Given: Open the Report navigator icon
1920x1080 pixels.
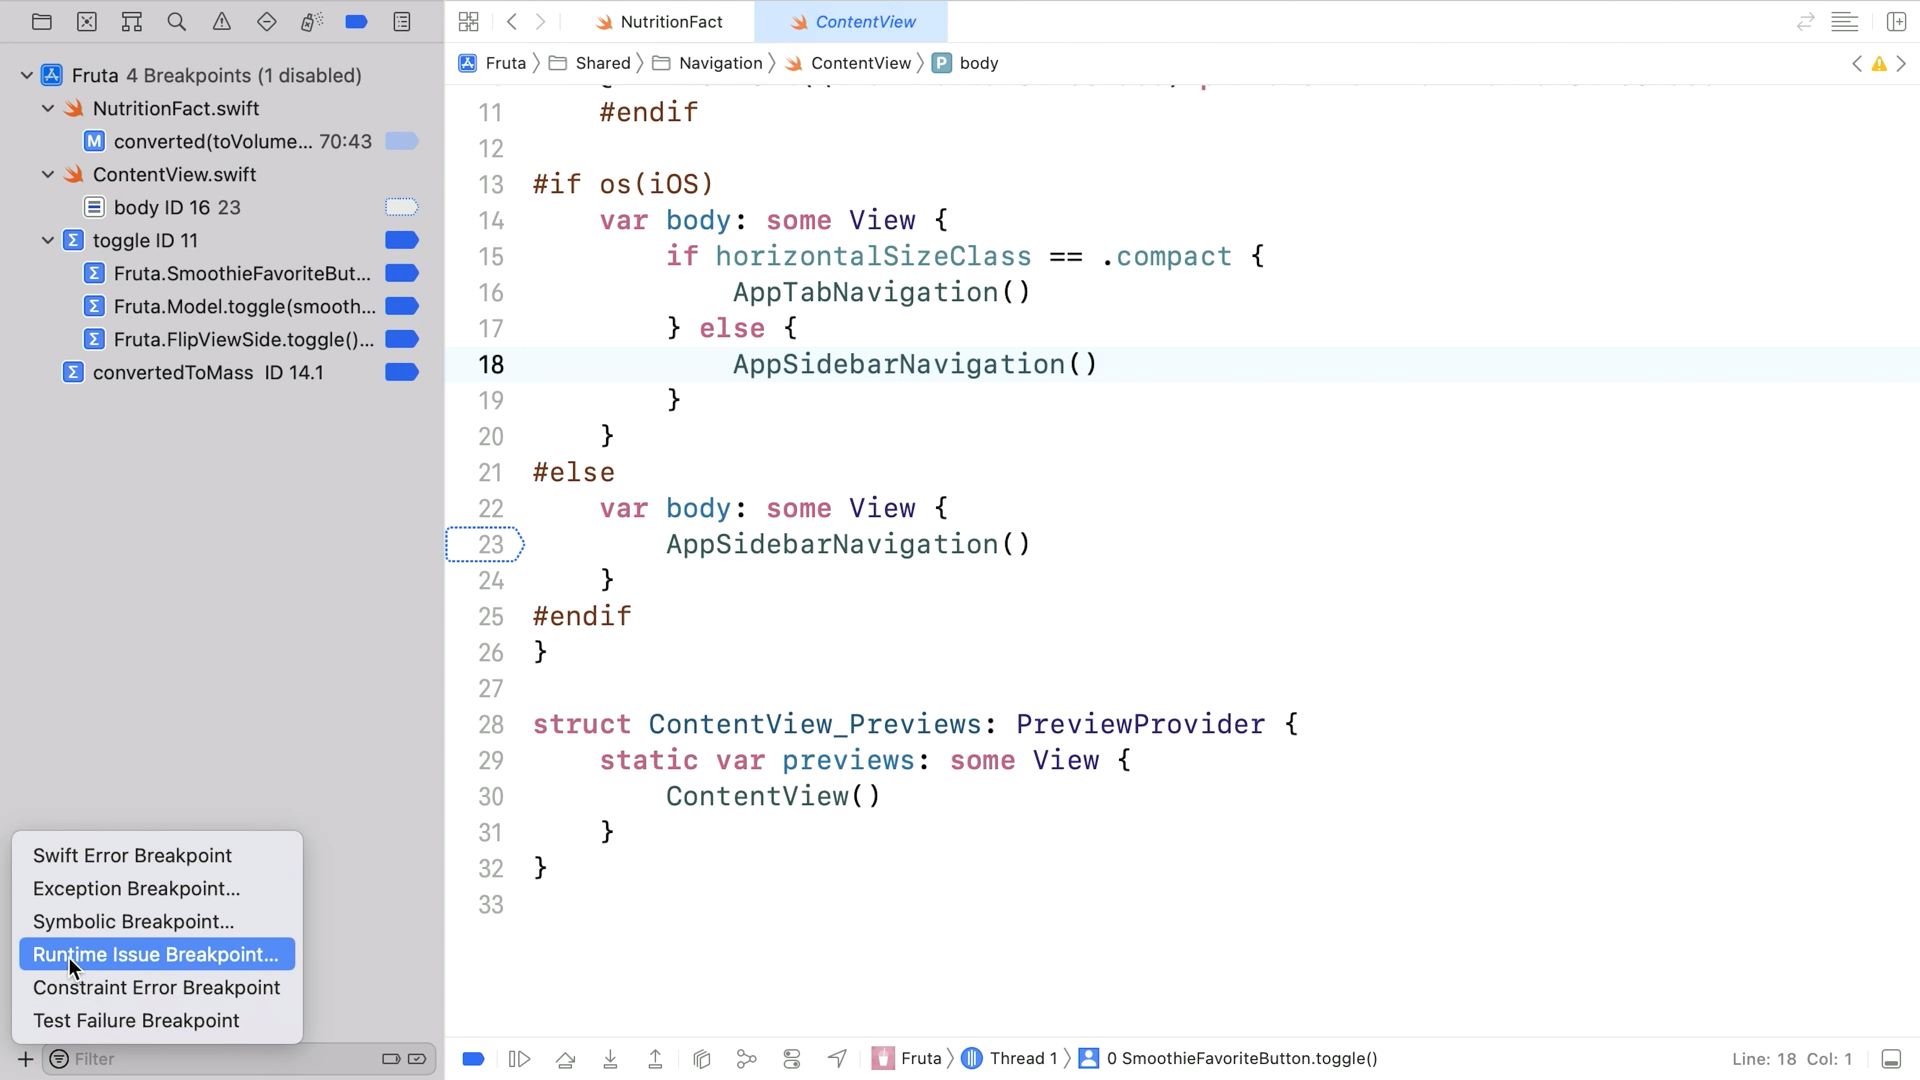Looking at the screenshot, I should point(402,22).
